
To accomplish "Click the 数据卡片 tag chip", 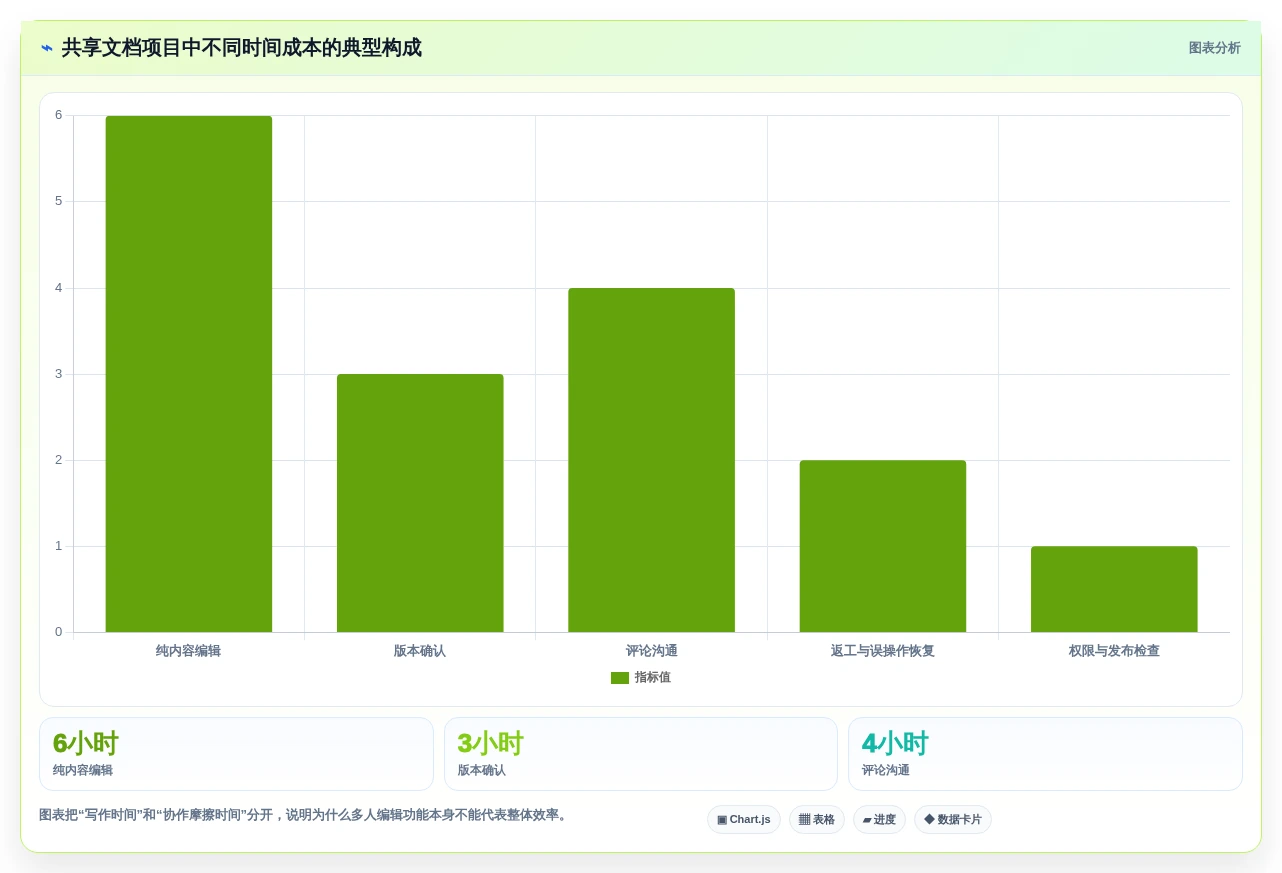I will click(953, 820).
